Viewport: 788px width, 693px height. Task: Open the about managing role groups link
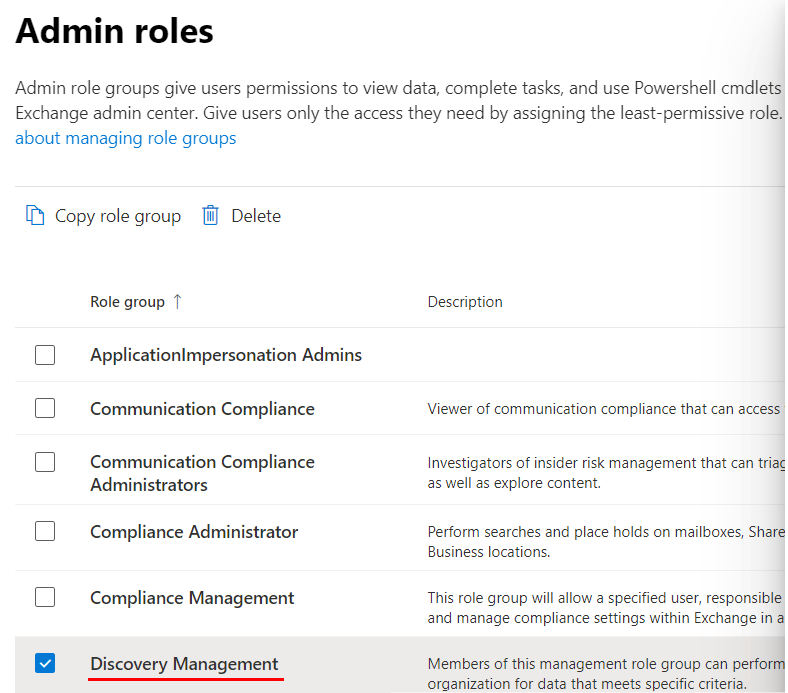coord(126,138)
